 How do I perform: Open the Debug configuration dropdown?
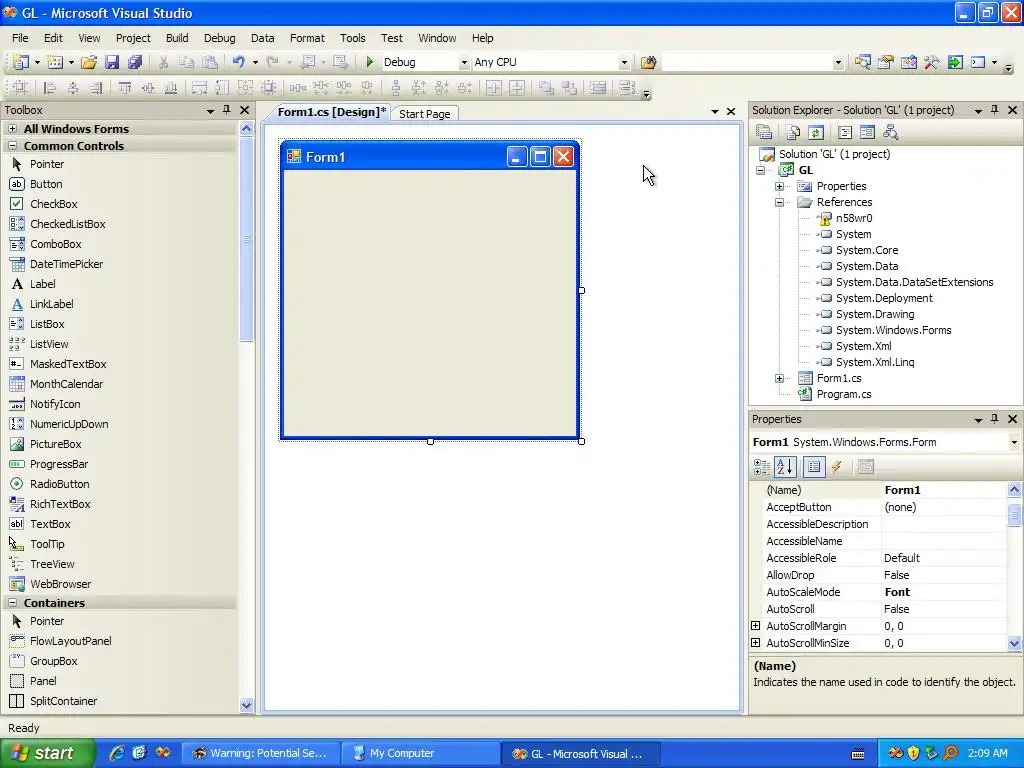[x=464, y=63]
